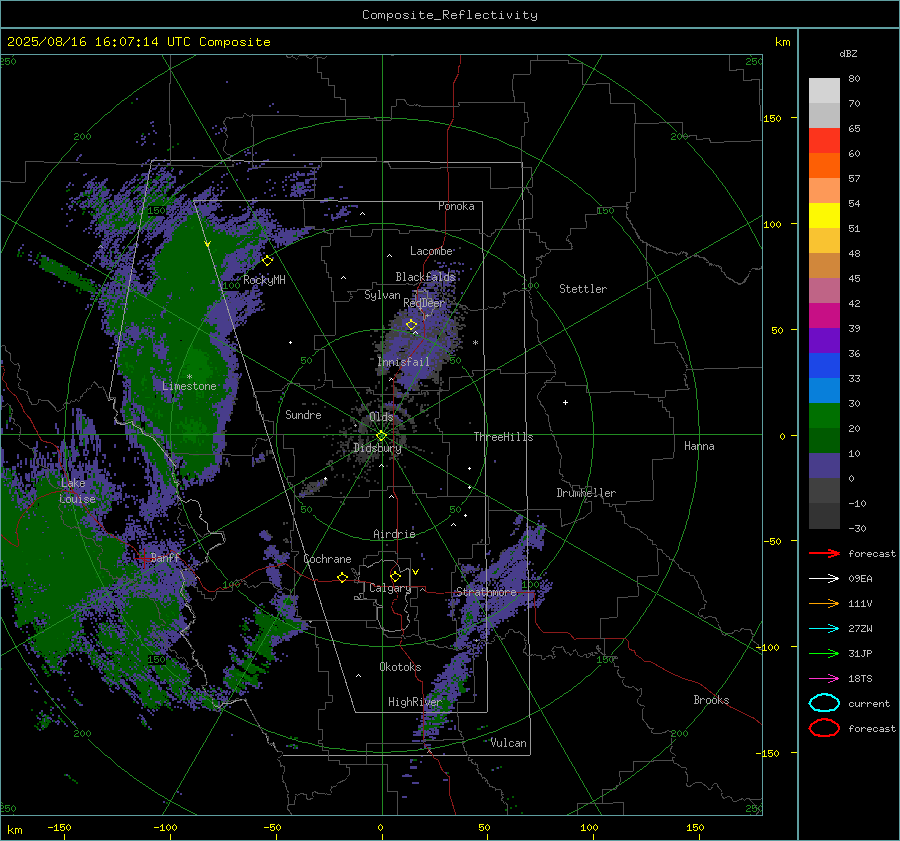Click the Ponoka town label

click(x=456, y=206)
